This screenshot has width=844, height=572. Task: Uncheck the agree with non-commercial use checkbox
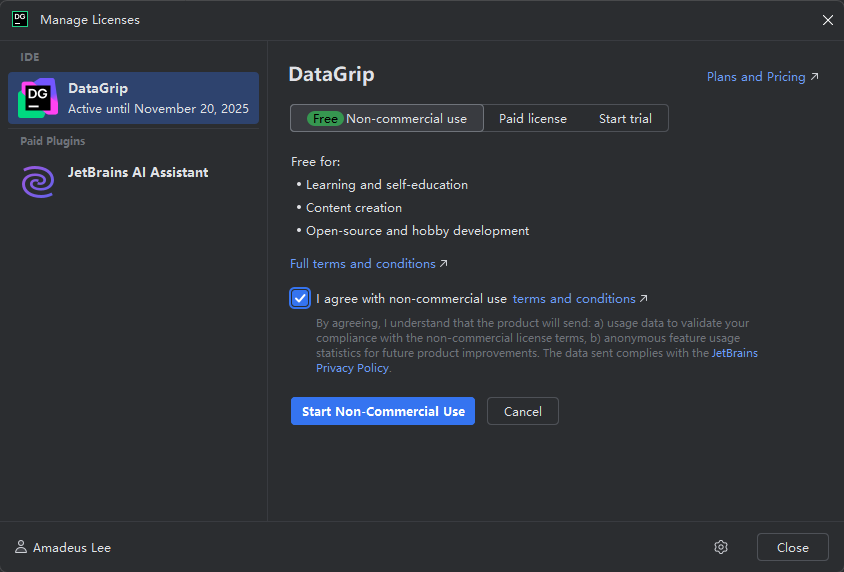(300, 298)
